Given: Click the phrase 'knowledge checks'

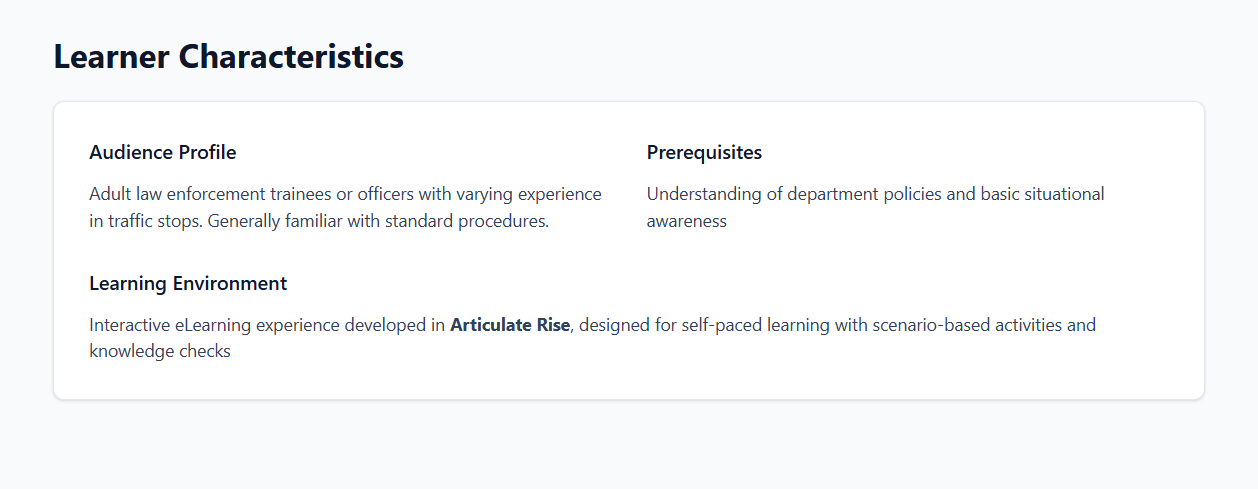Looking at the screenshot, I should click(x=160, y=351).
